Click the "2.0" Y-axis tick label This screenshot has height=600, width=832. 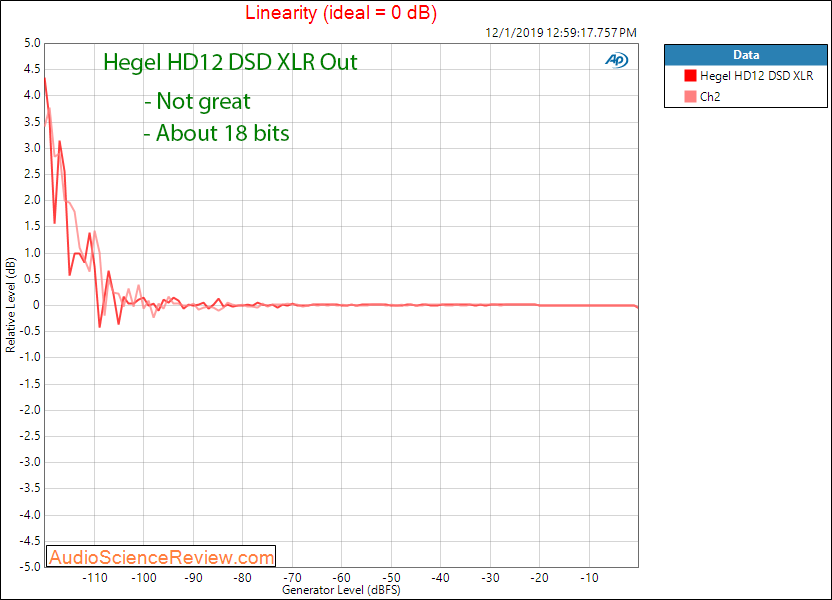pos(32,200)
